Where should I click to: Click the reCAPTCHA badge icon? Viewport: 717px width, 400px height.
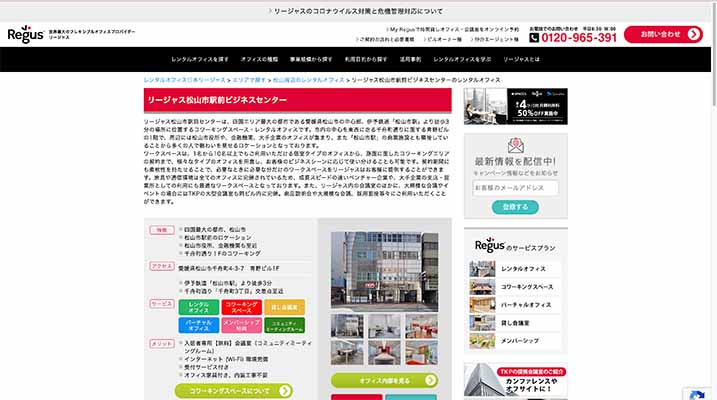pyautogui.click(x=696, y=395)
